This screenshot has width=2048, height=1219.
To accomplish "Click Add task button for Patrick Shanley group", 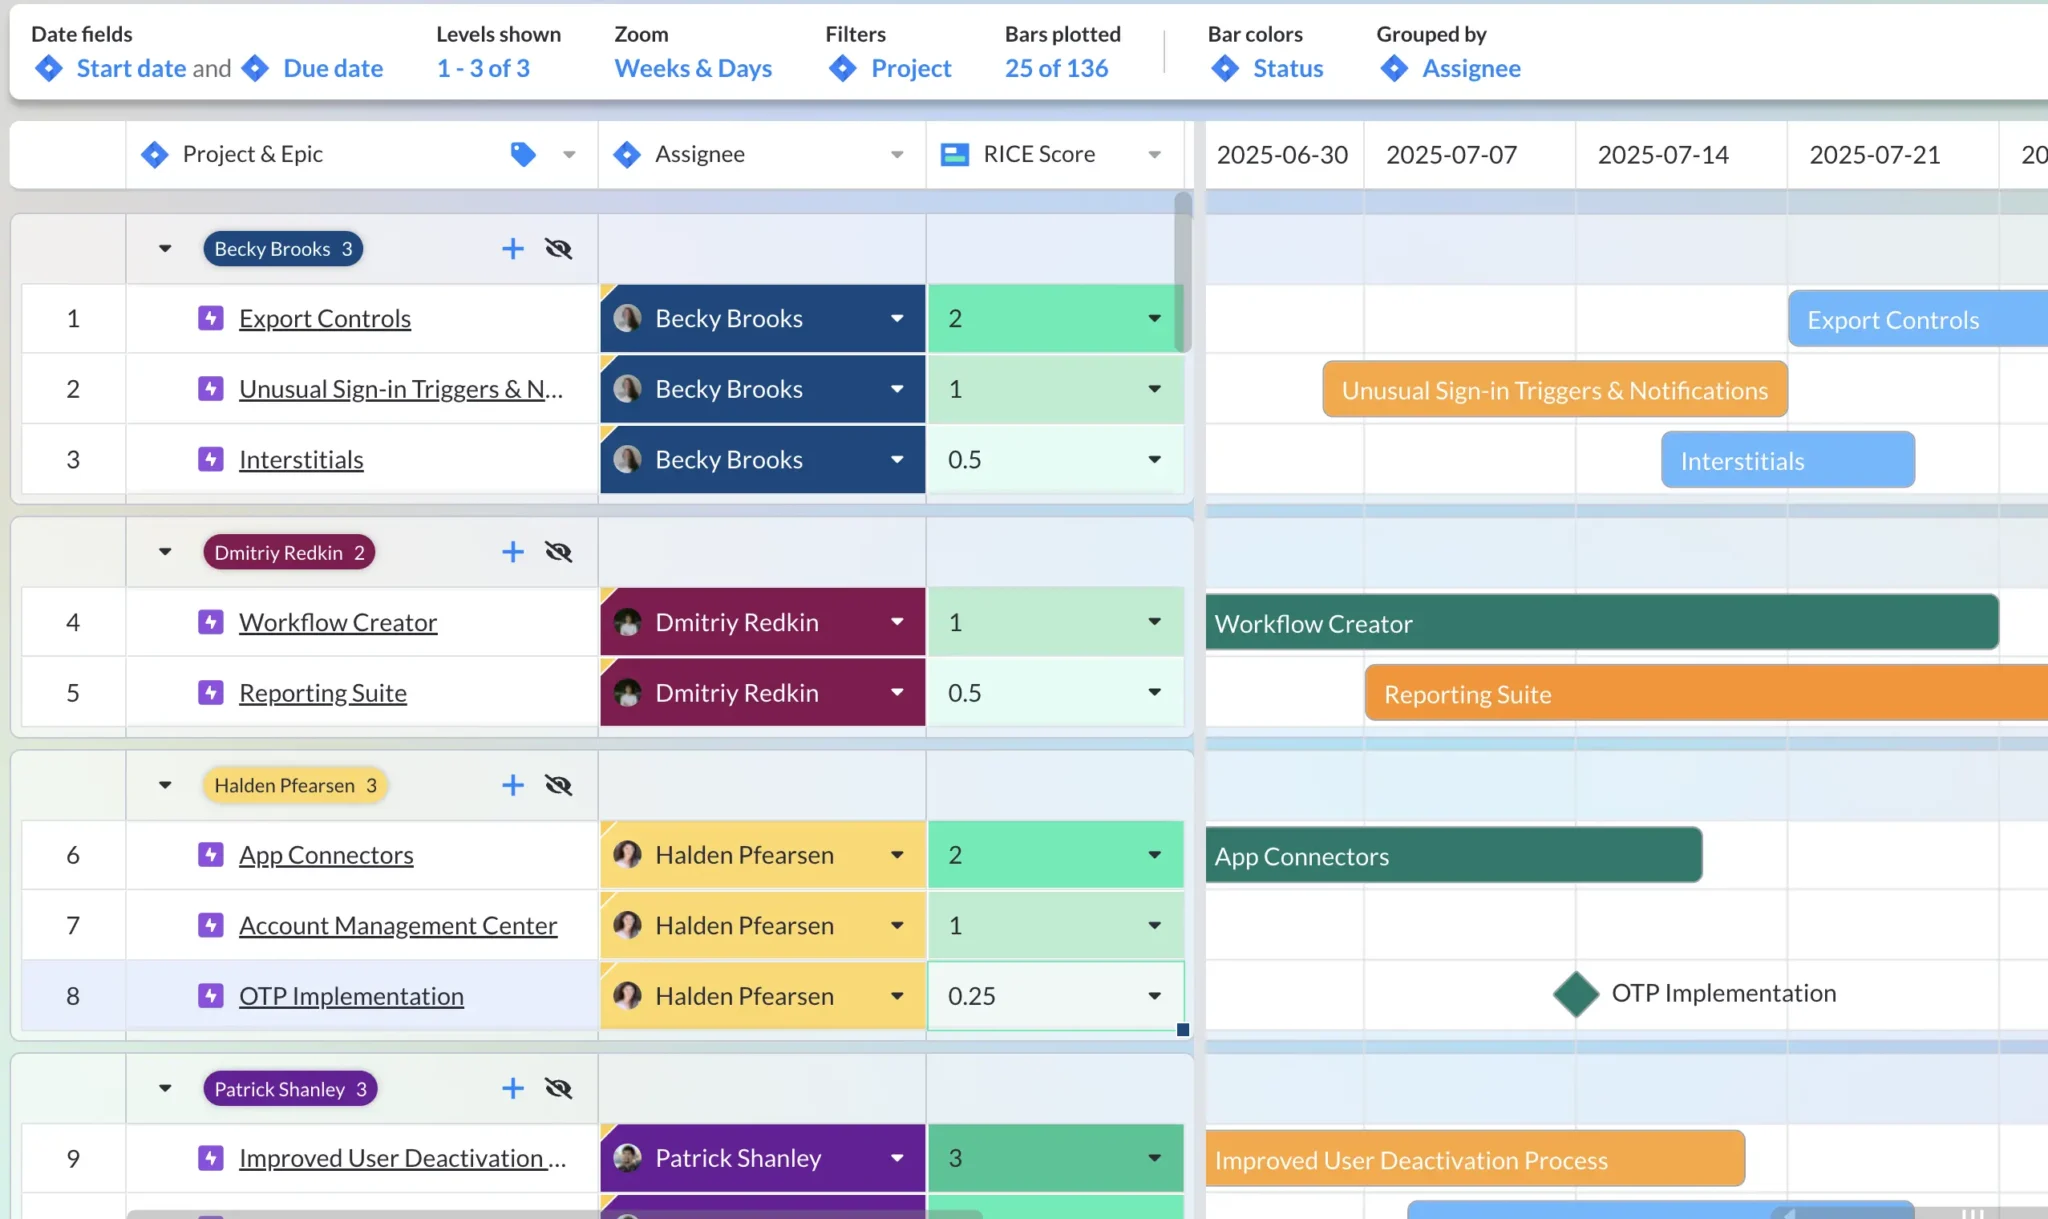I will coord(513,1087).
